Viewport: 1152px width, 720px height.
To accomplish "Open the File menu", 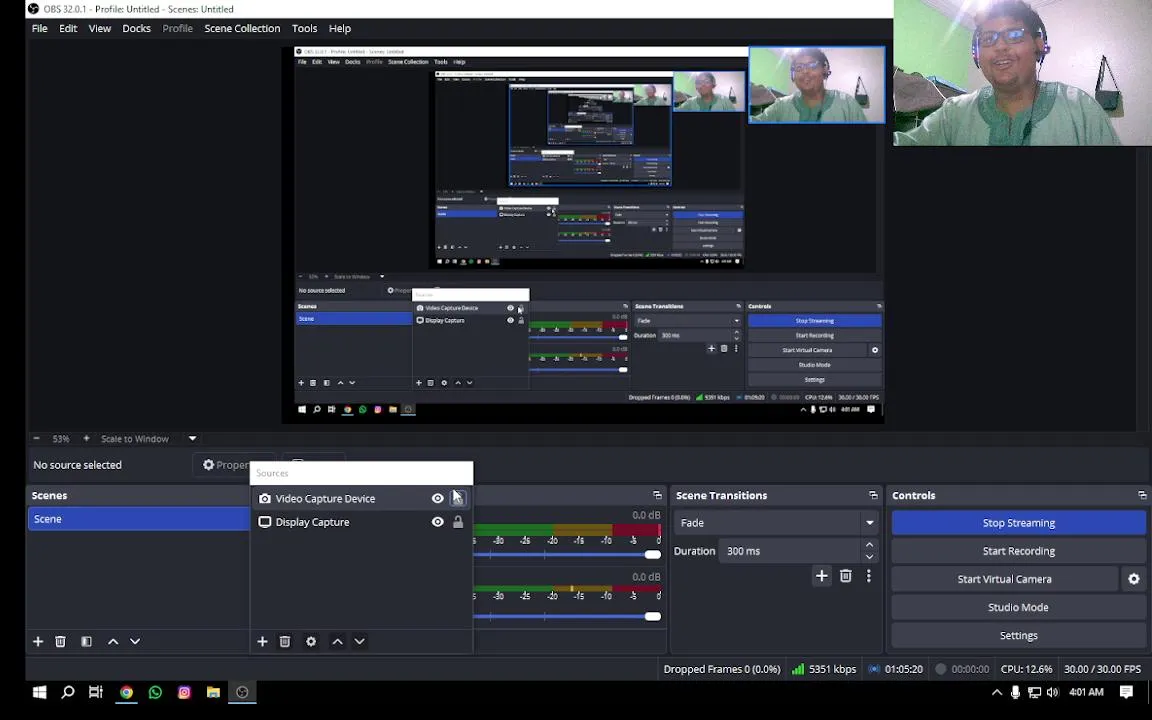I will click(x=40, y=28).
